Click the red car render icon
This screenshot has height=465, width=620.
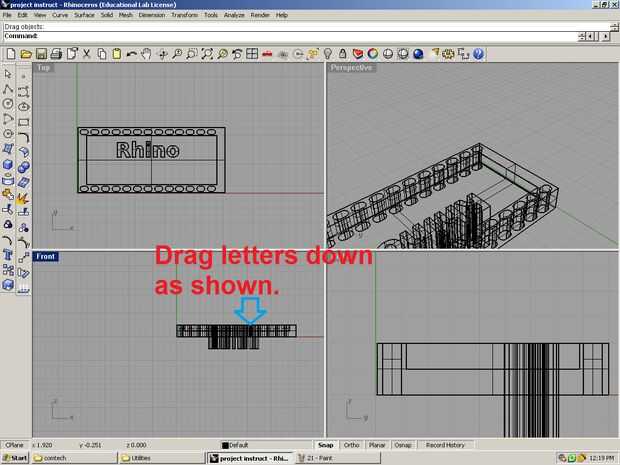267,54
